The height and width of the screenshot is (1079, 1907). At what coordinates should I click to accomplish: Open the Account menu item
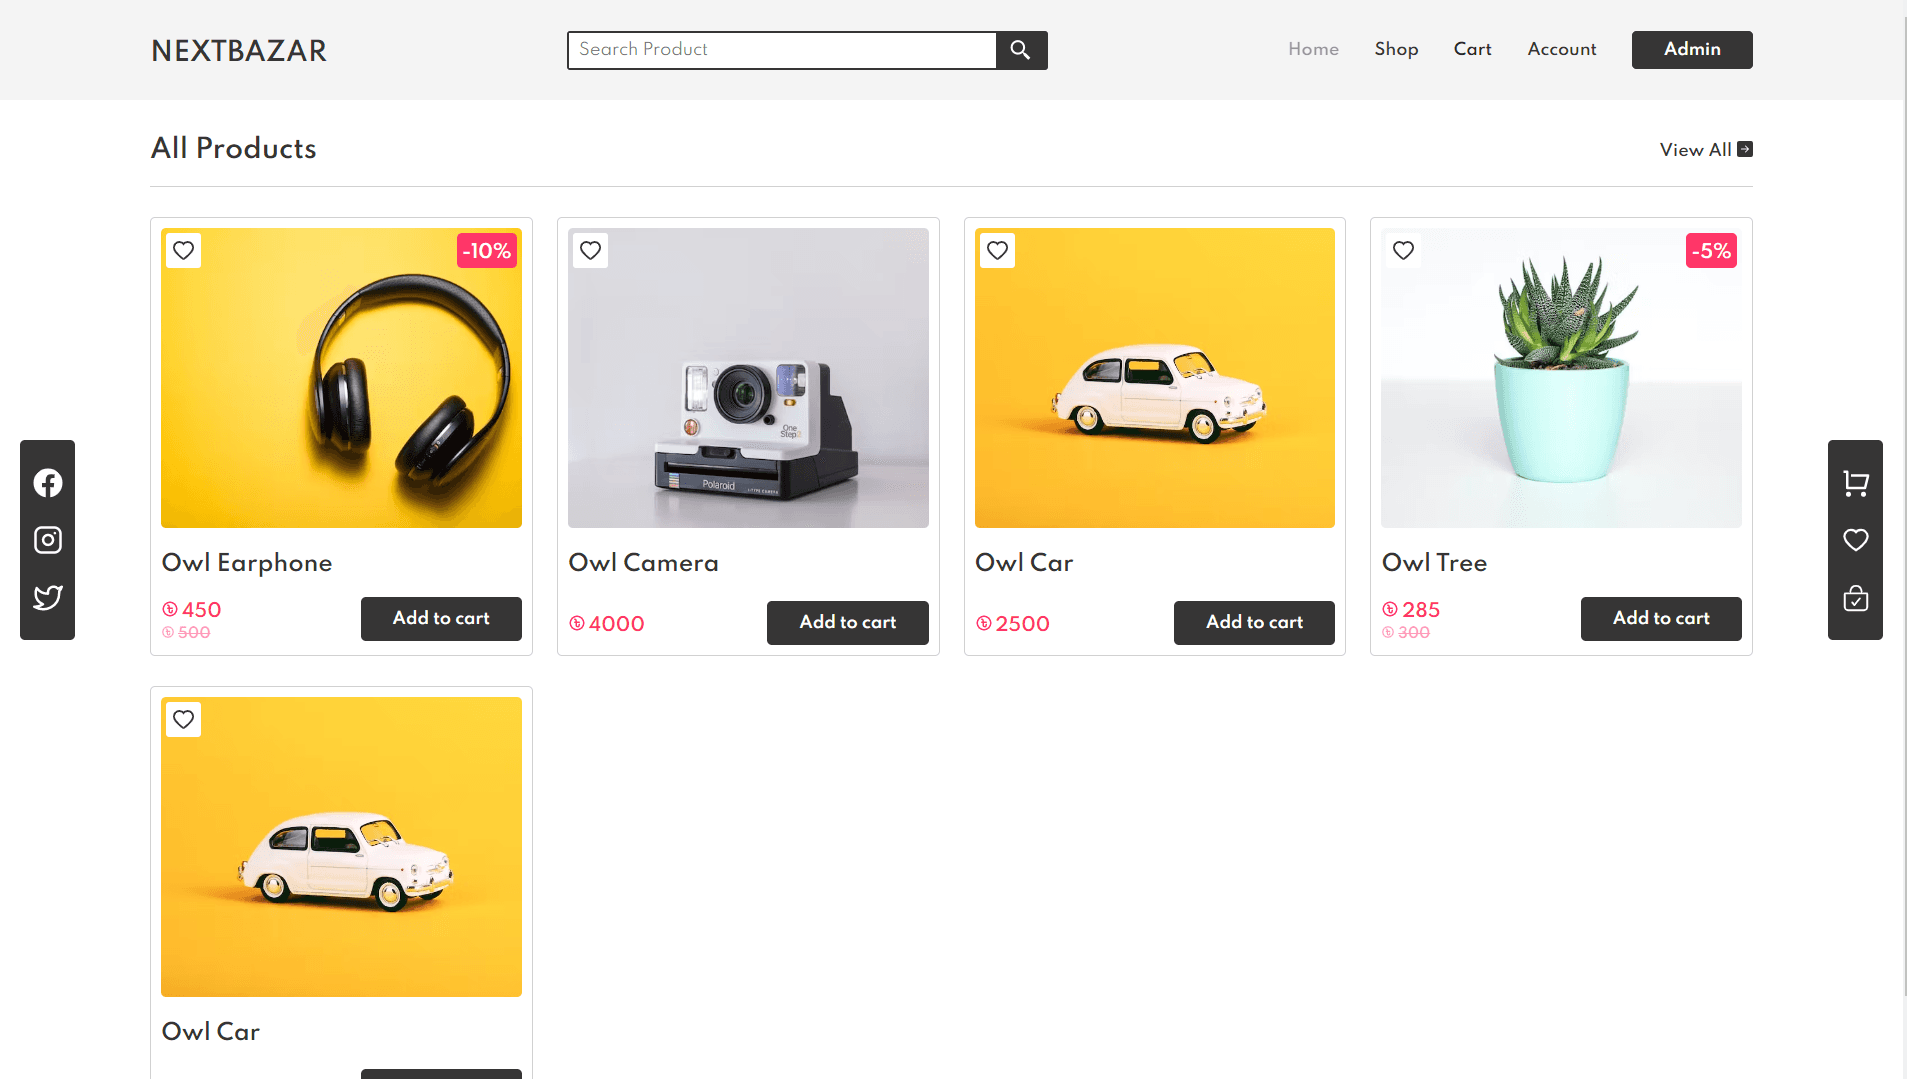click(x=1561, y=49)
